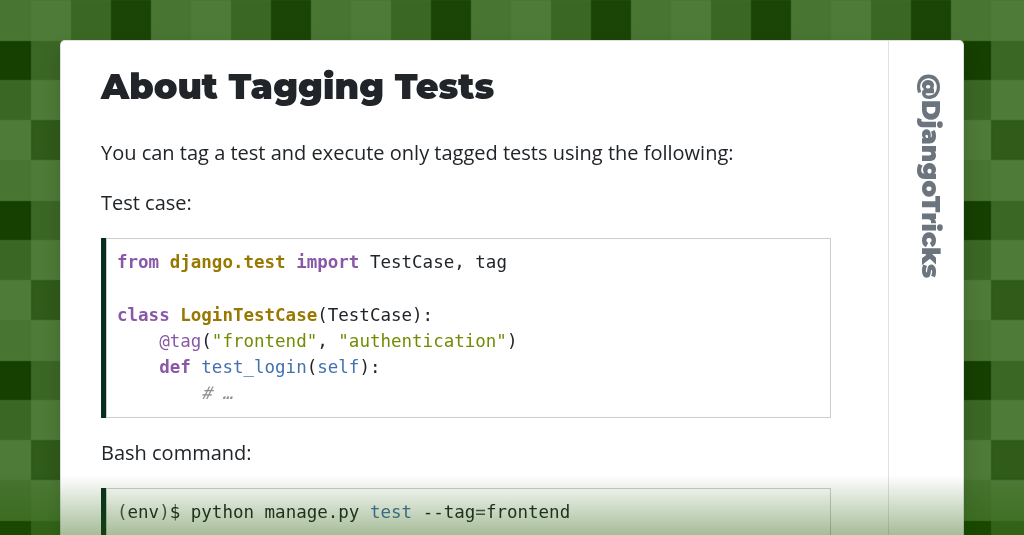The height and width of the screenshot is (535, 1024).
Task: Select the LoginTestCase class name
Action: [249, 315]
